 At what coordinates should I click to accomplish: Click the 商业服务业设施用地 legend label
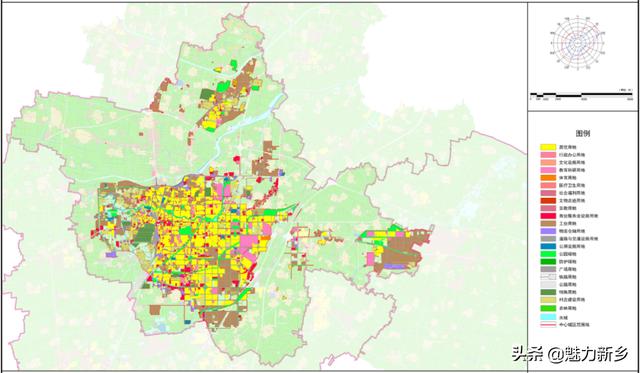tap(578, 215)
